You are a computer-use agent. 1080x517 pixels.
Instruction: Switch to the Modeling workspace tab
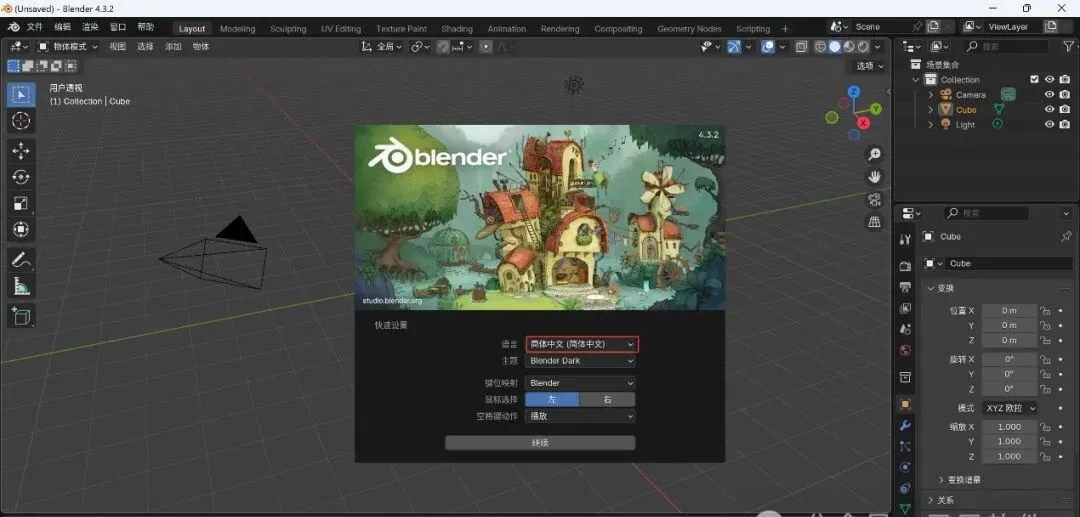click(237, 29)
